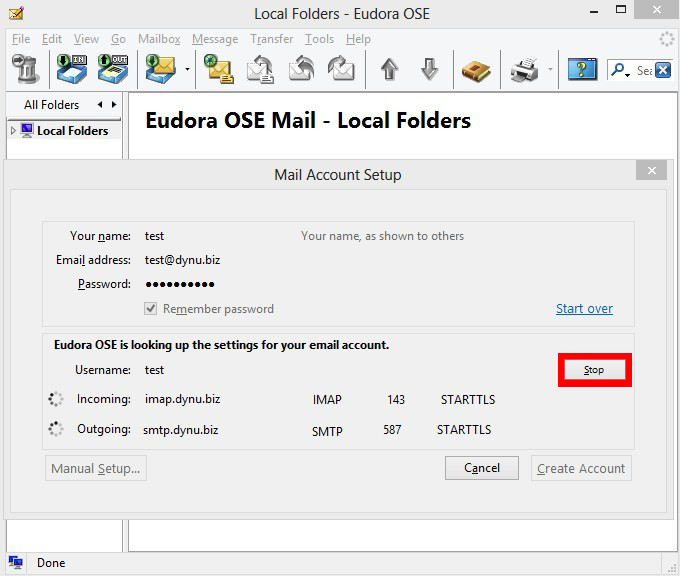Open the Tools menu

click(319, 39)
